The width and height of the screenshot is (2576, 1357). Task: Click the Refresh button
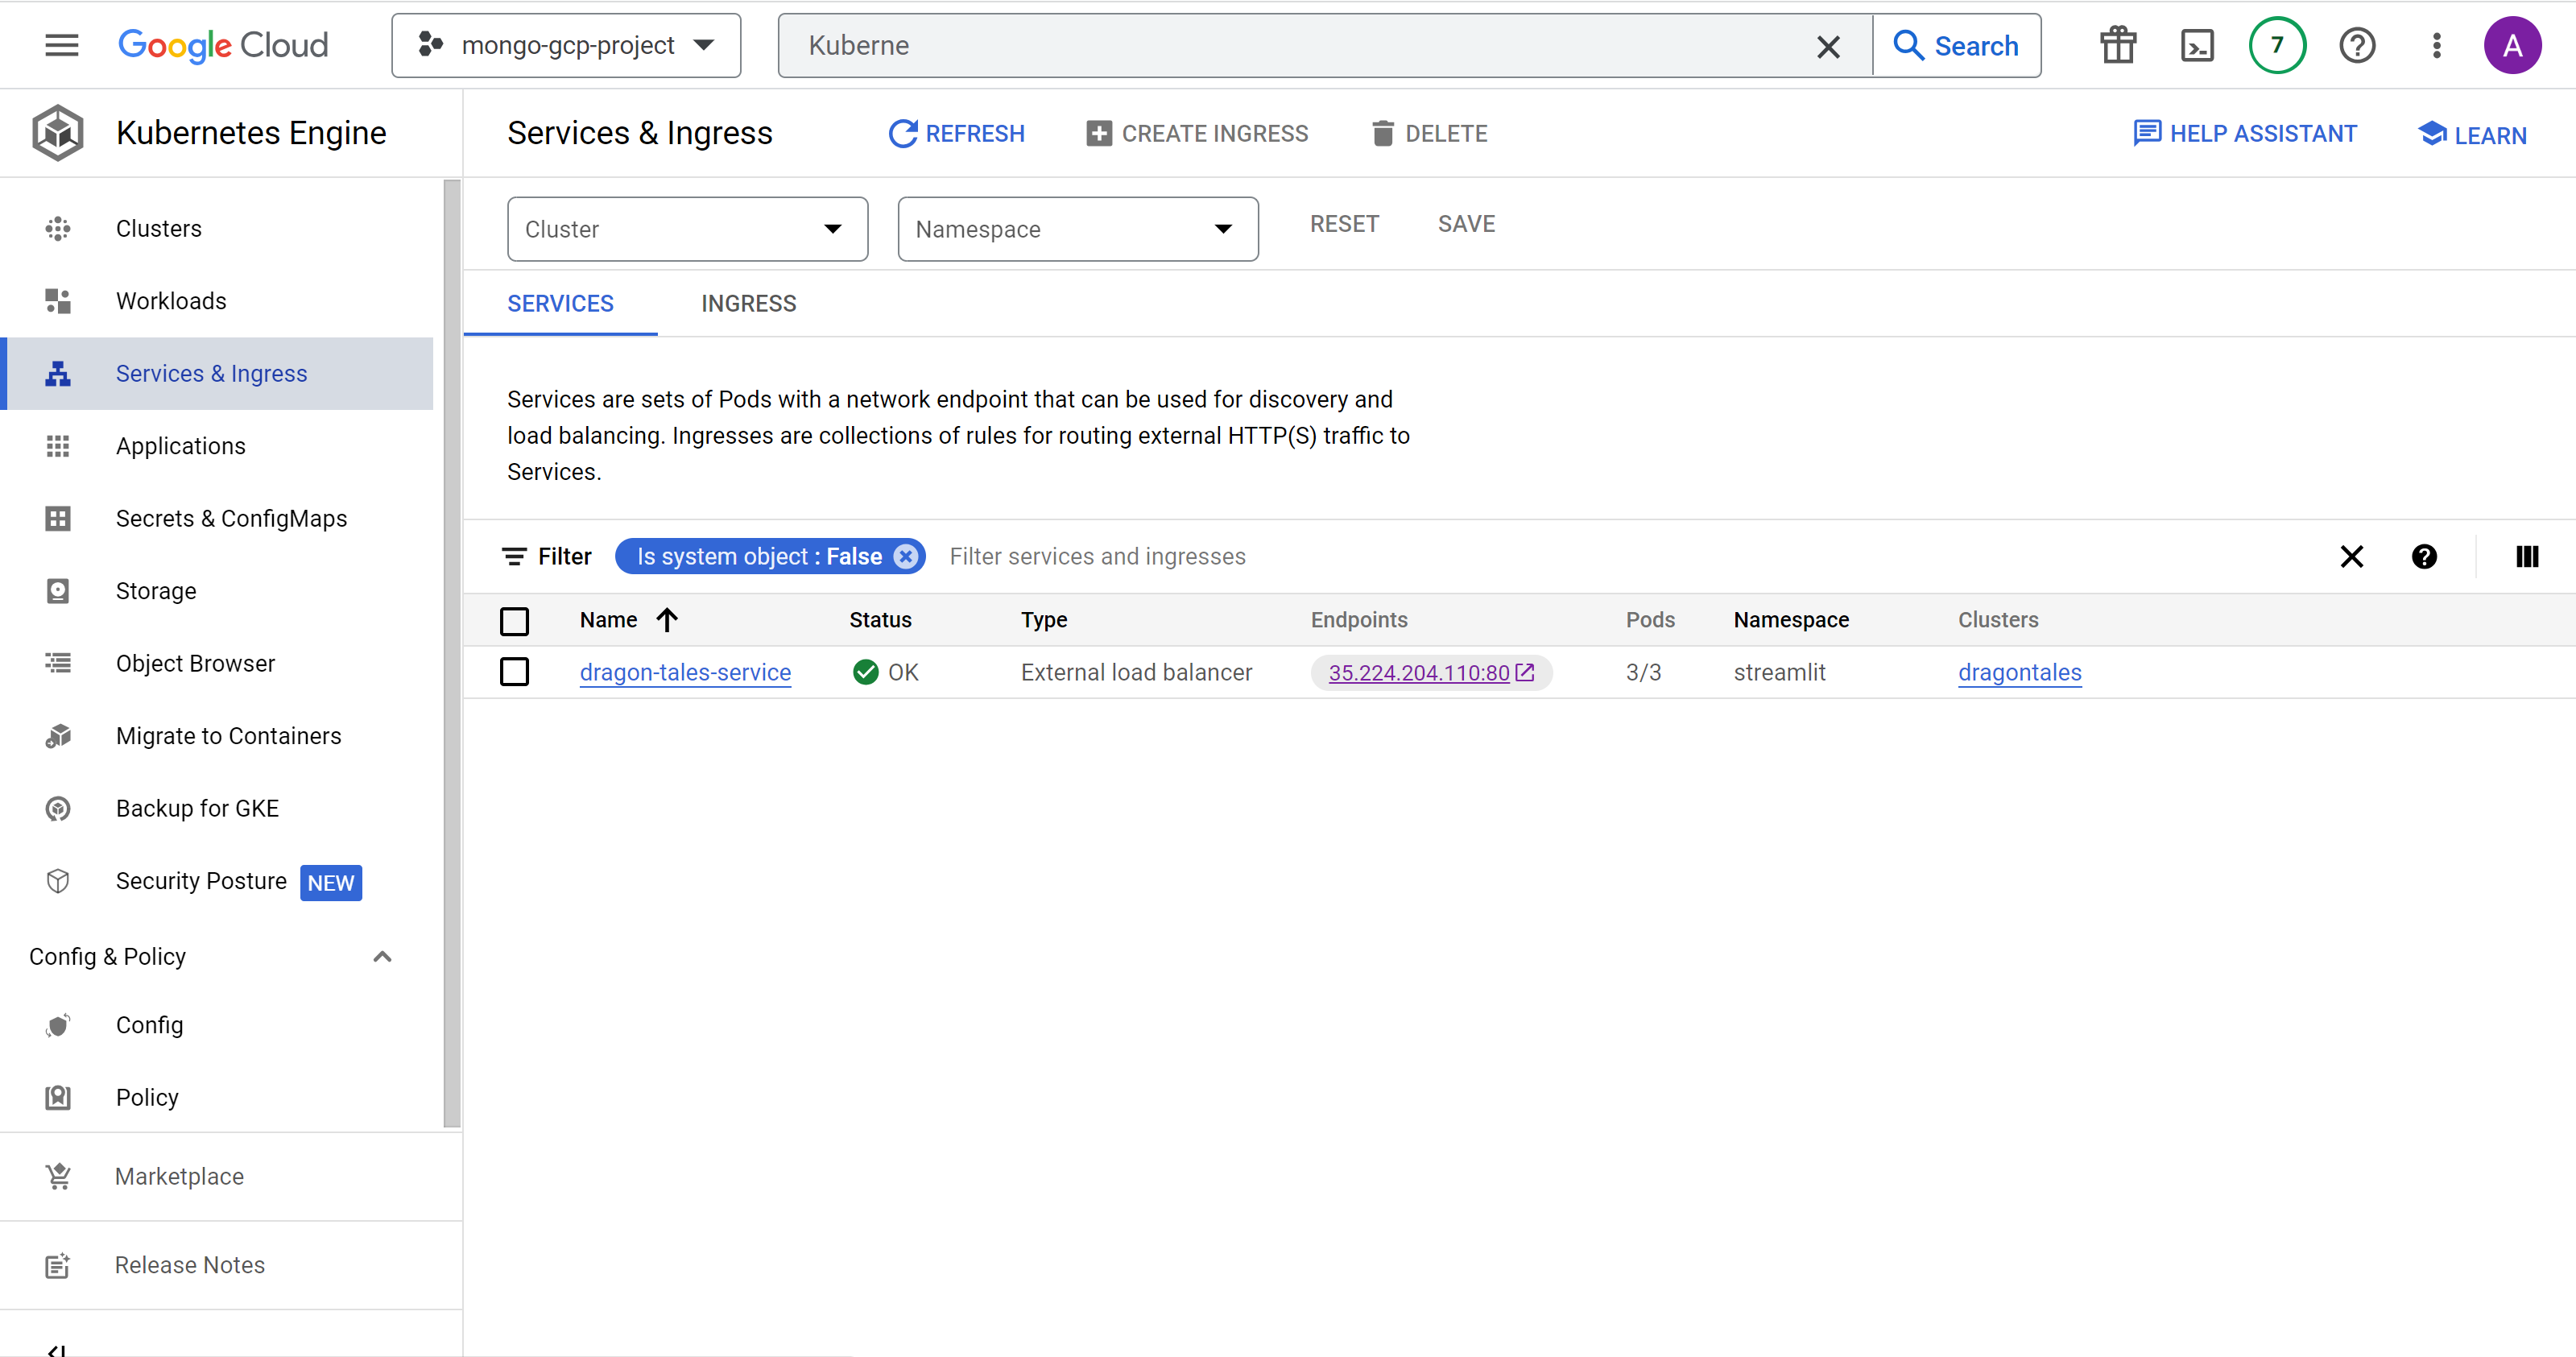956,133
